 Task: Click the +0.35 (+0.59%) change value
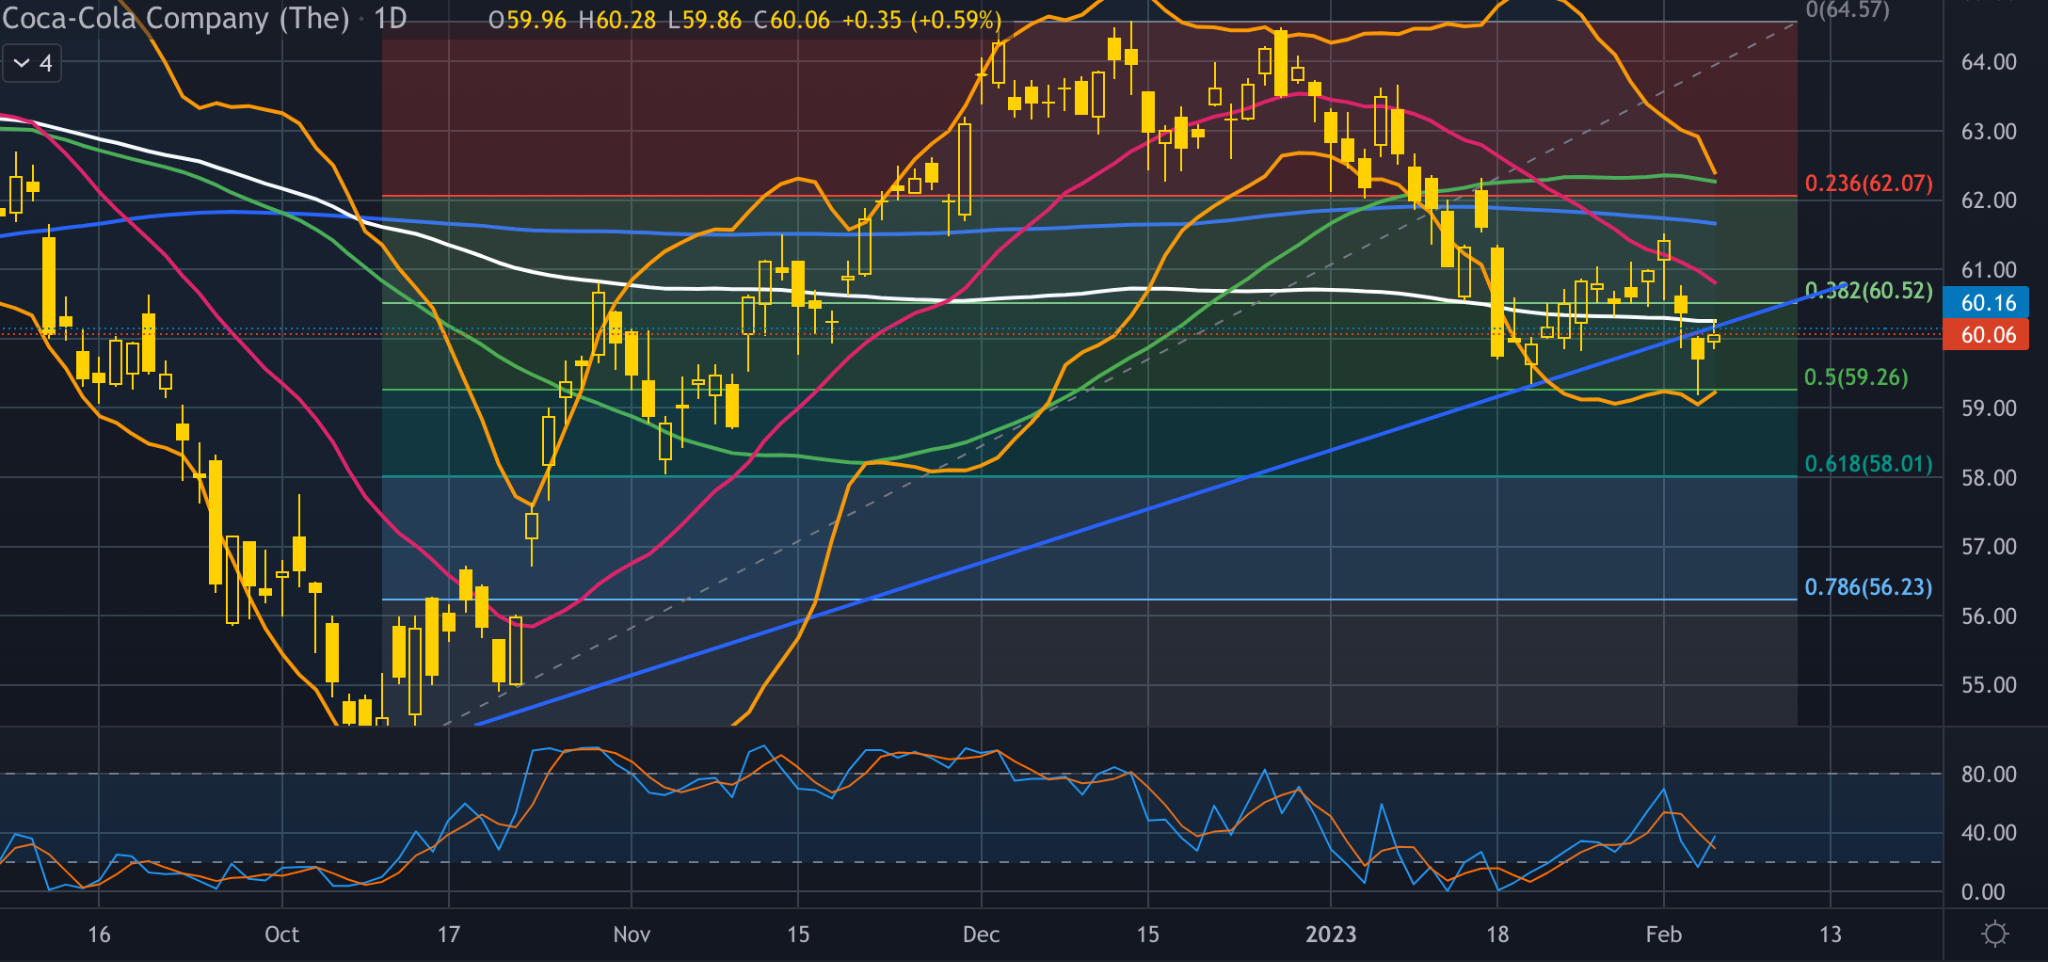(922, 20)
